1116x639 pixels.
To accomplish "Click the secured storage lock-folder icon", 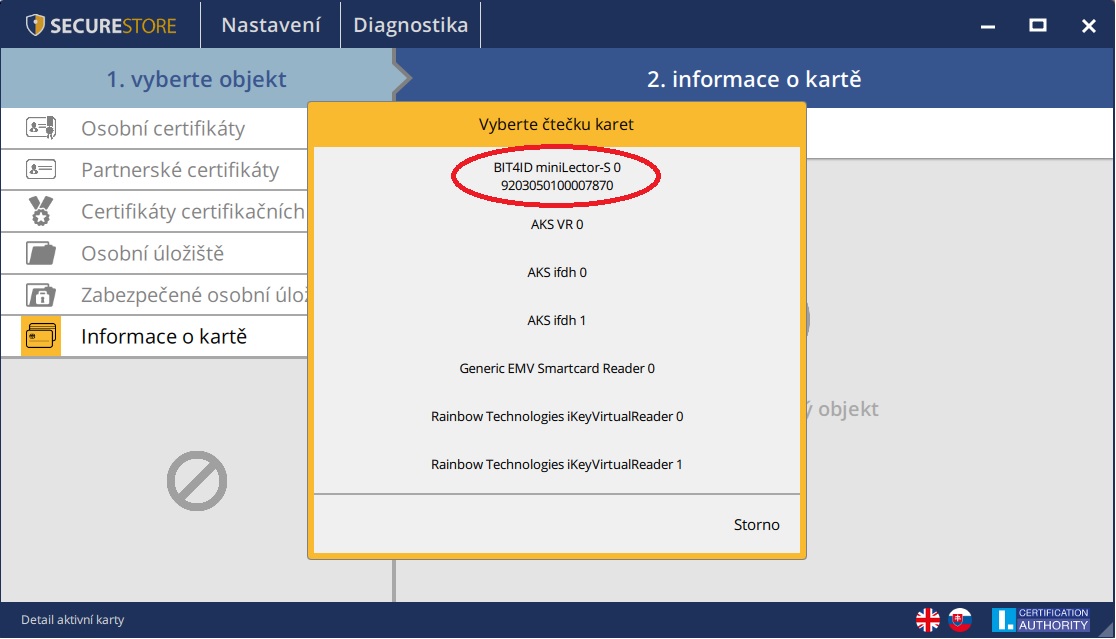I will [x=41, y=295].
